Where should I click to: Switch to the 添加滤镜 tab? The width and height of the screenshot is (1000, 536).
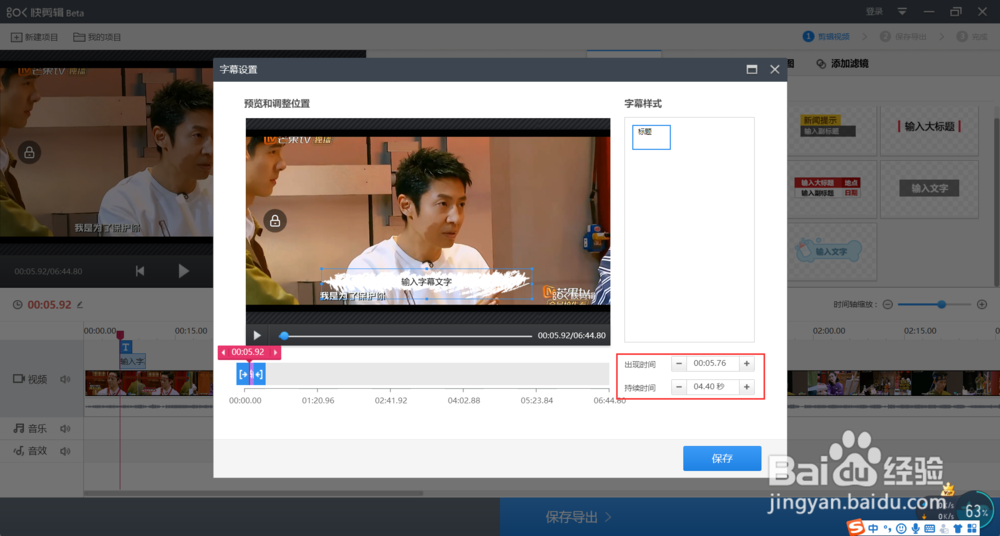point(842,63)
